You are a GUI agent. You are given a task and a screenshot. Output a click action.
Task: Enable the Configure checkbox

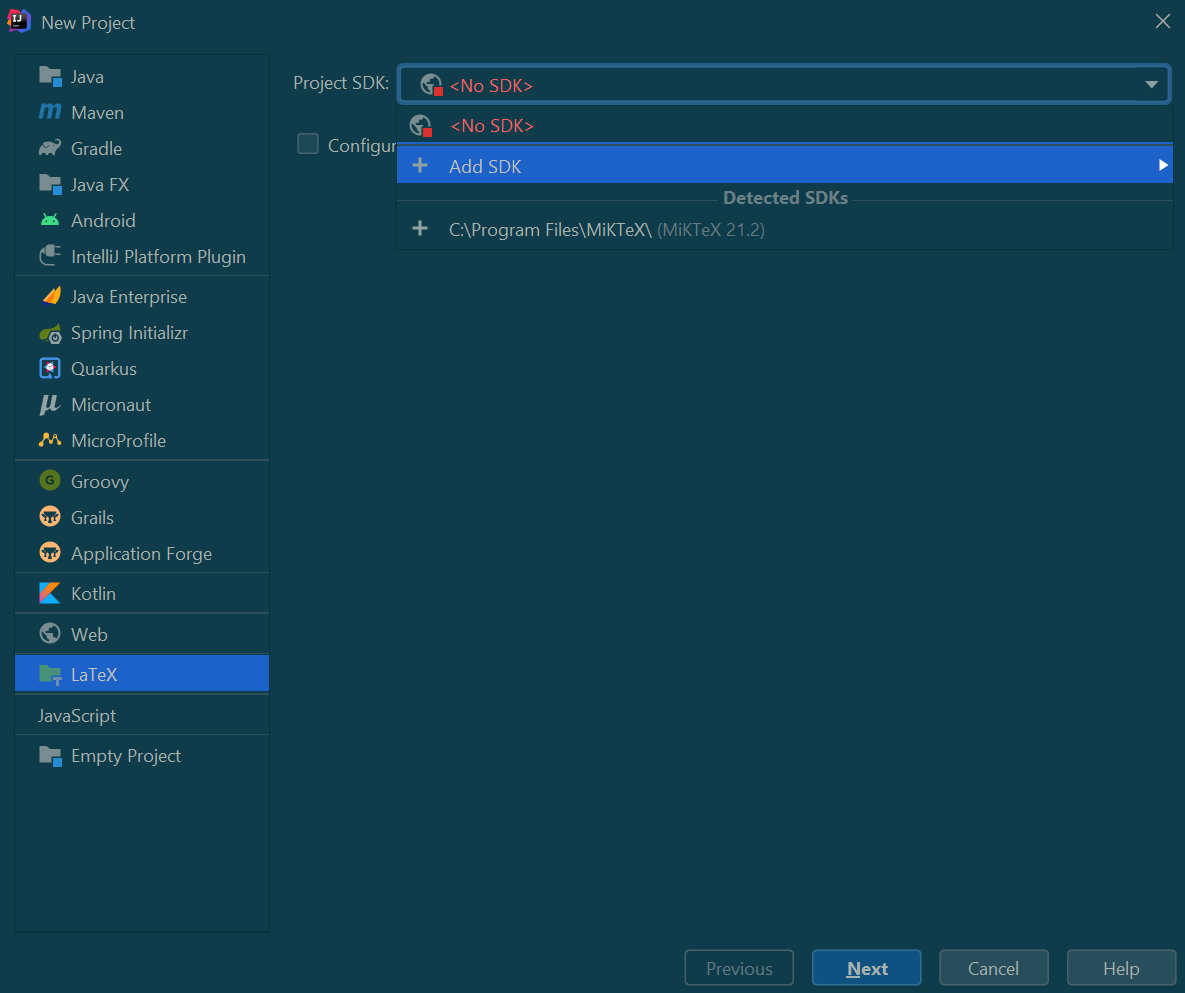(x=307, y=143)
